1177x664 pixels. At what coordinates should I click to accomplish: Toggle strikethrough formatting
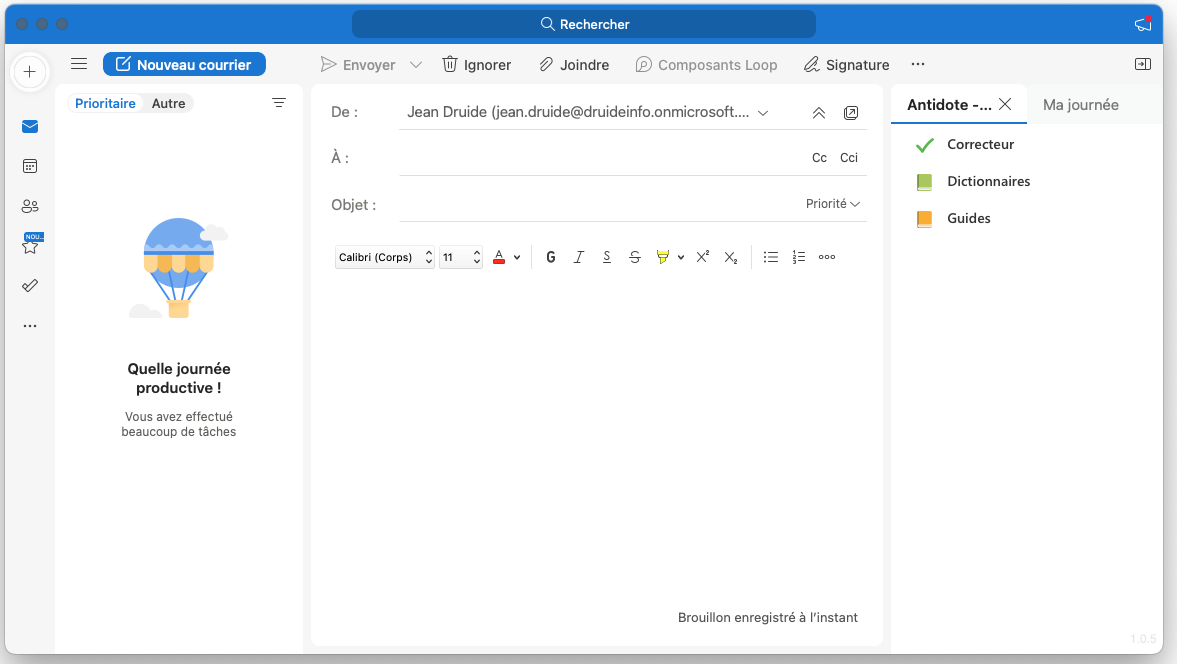635,257
